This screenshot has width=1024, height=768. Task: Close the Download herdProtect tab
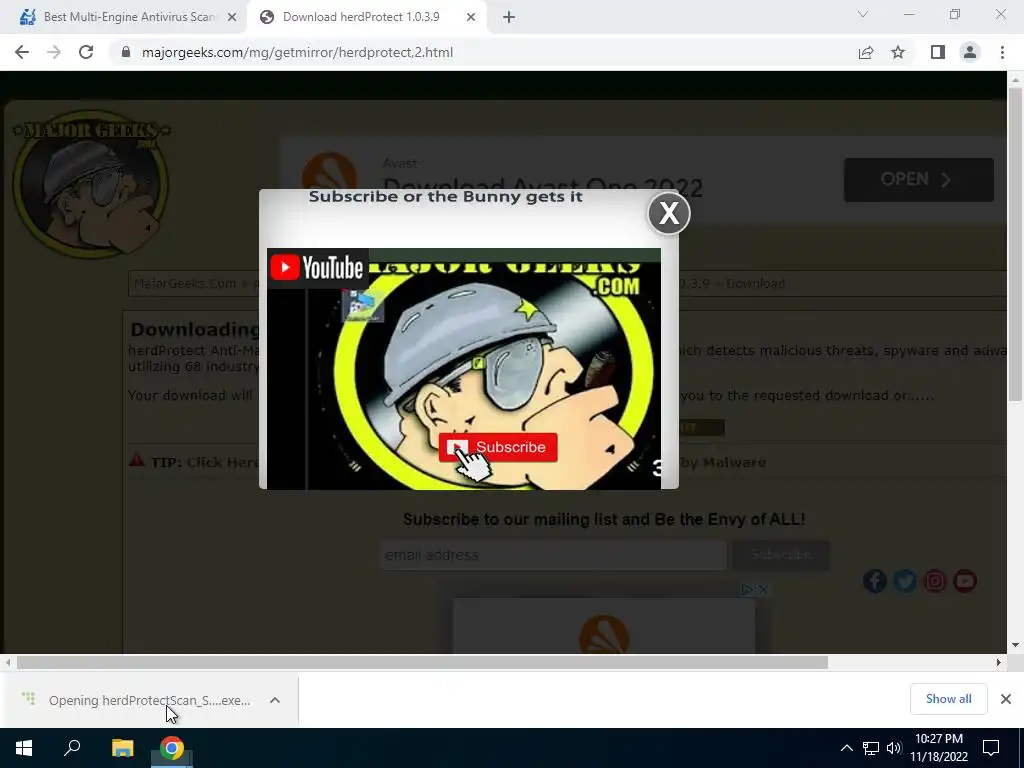coord(471,17)
